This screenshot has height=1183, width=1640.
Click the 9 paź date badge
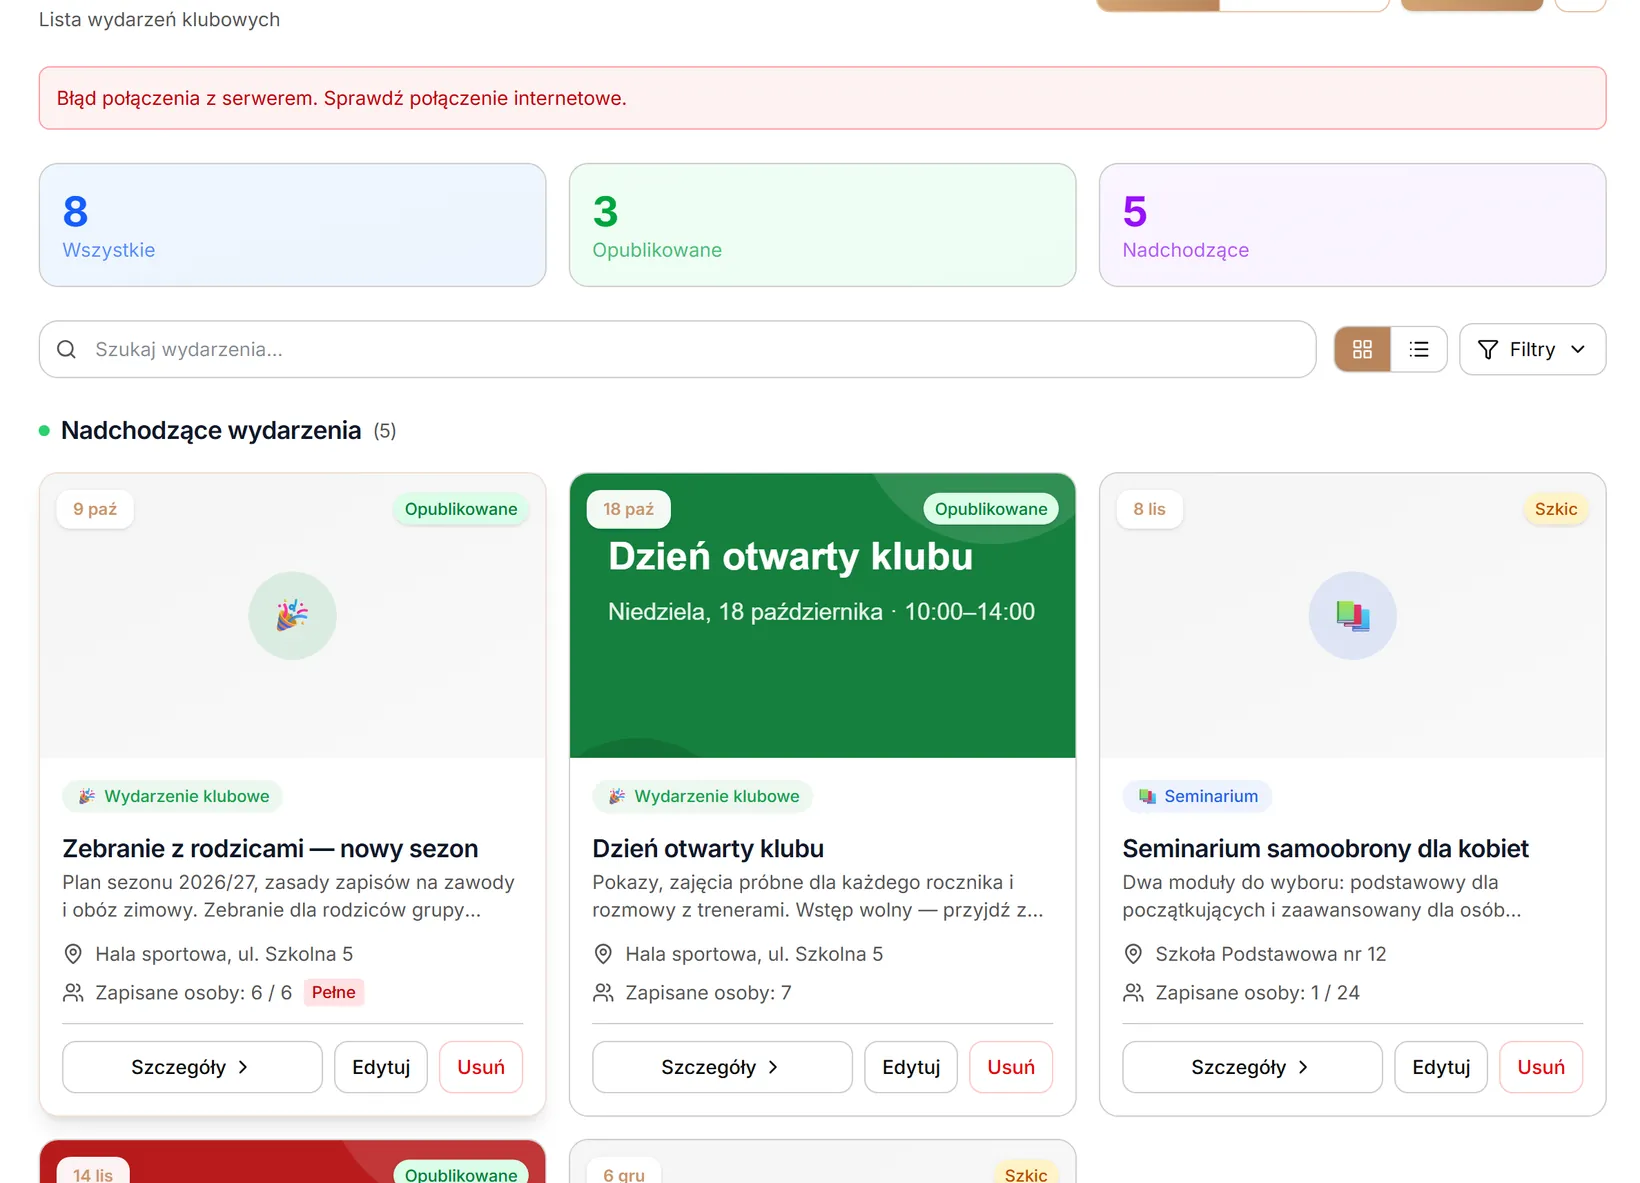click(x=95, y=509)
